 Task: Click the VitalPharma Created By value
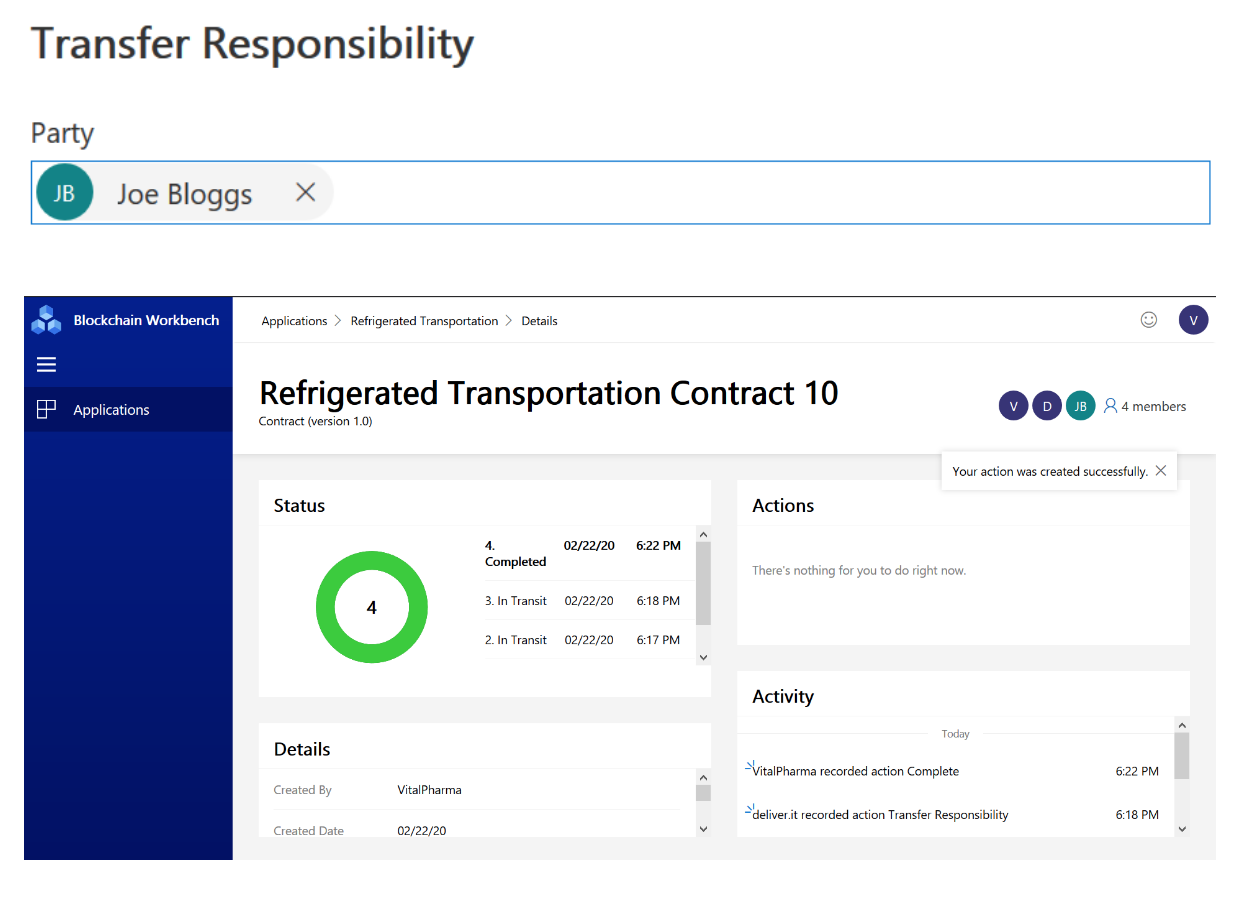pos(430,790)
